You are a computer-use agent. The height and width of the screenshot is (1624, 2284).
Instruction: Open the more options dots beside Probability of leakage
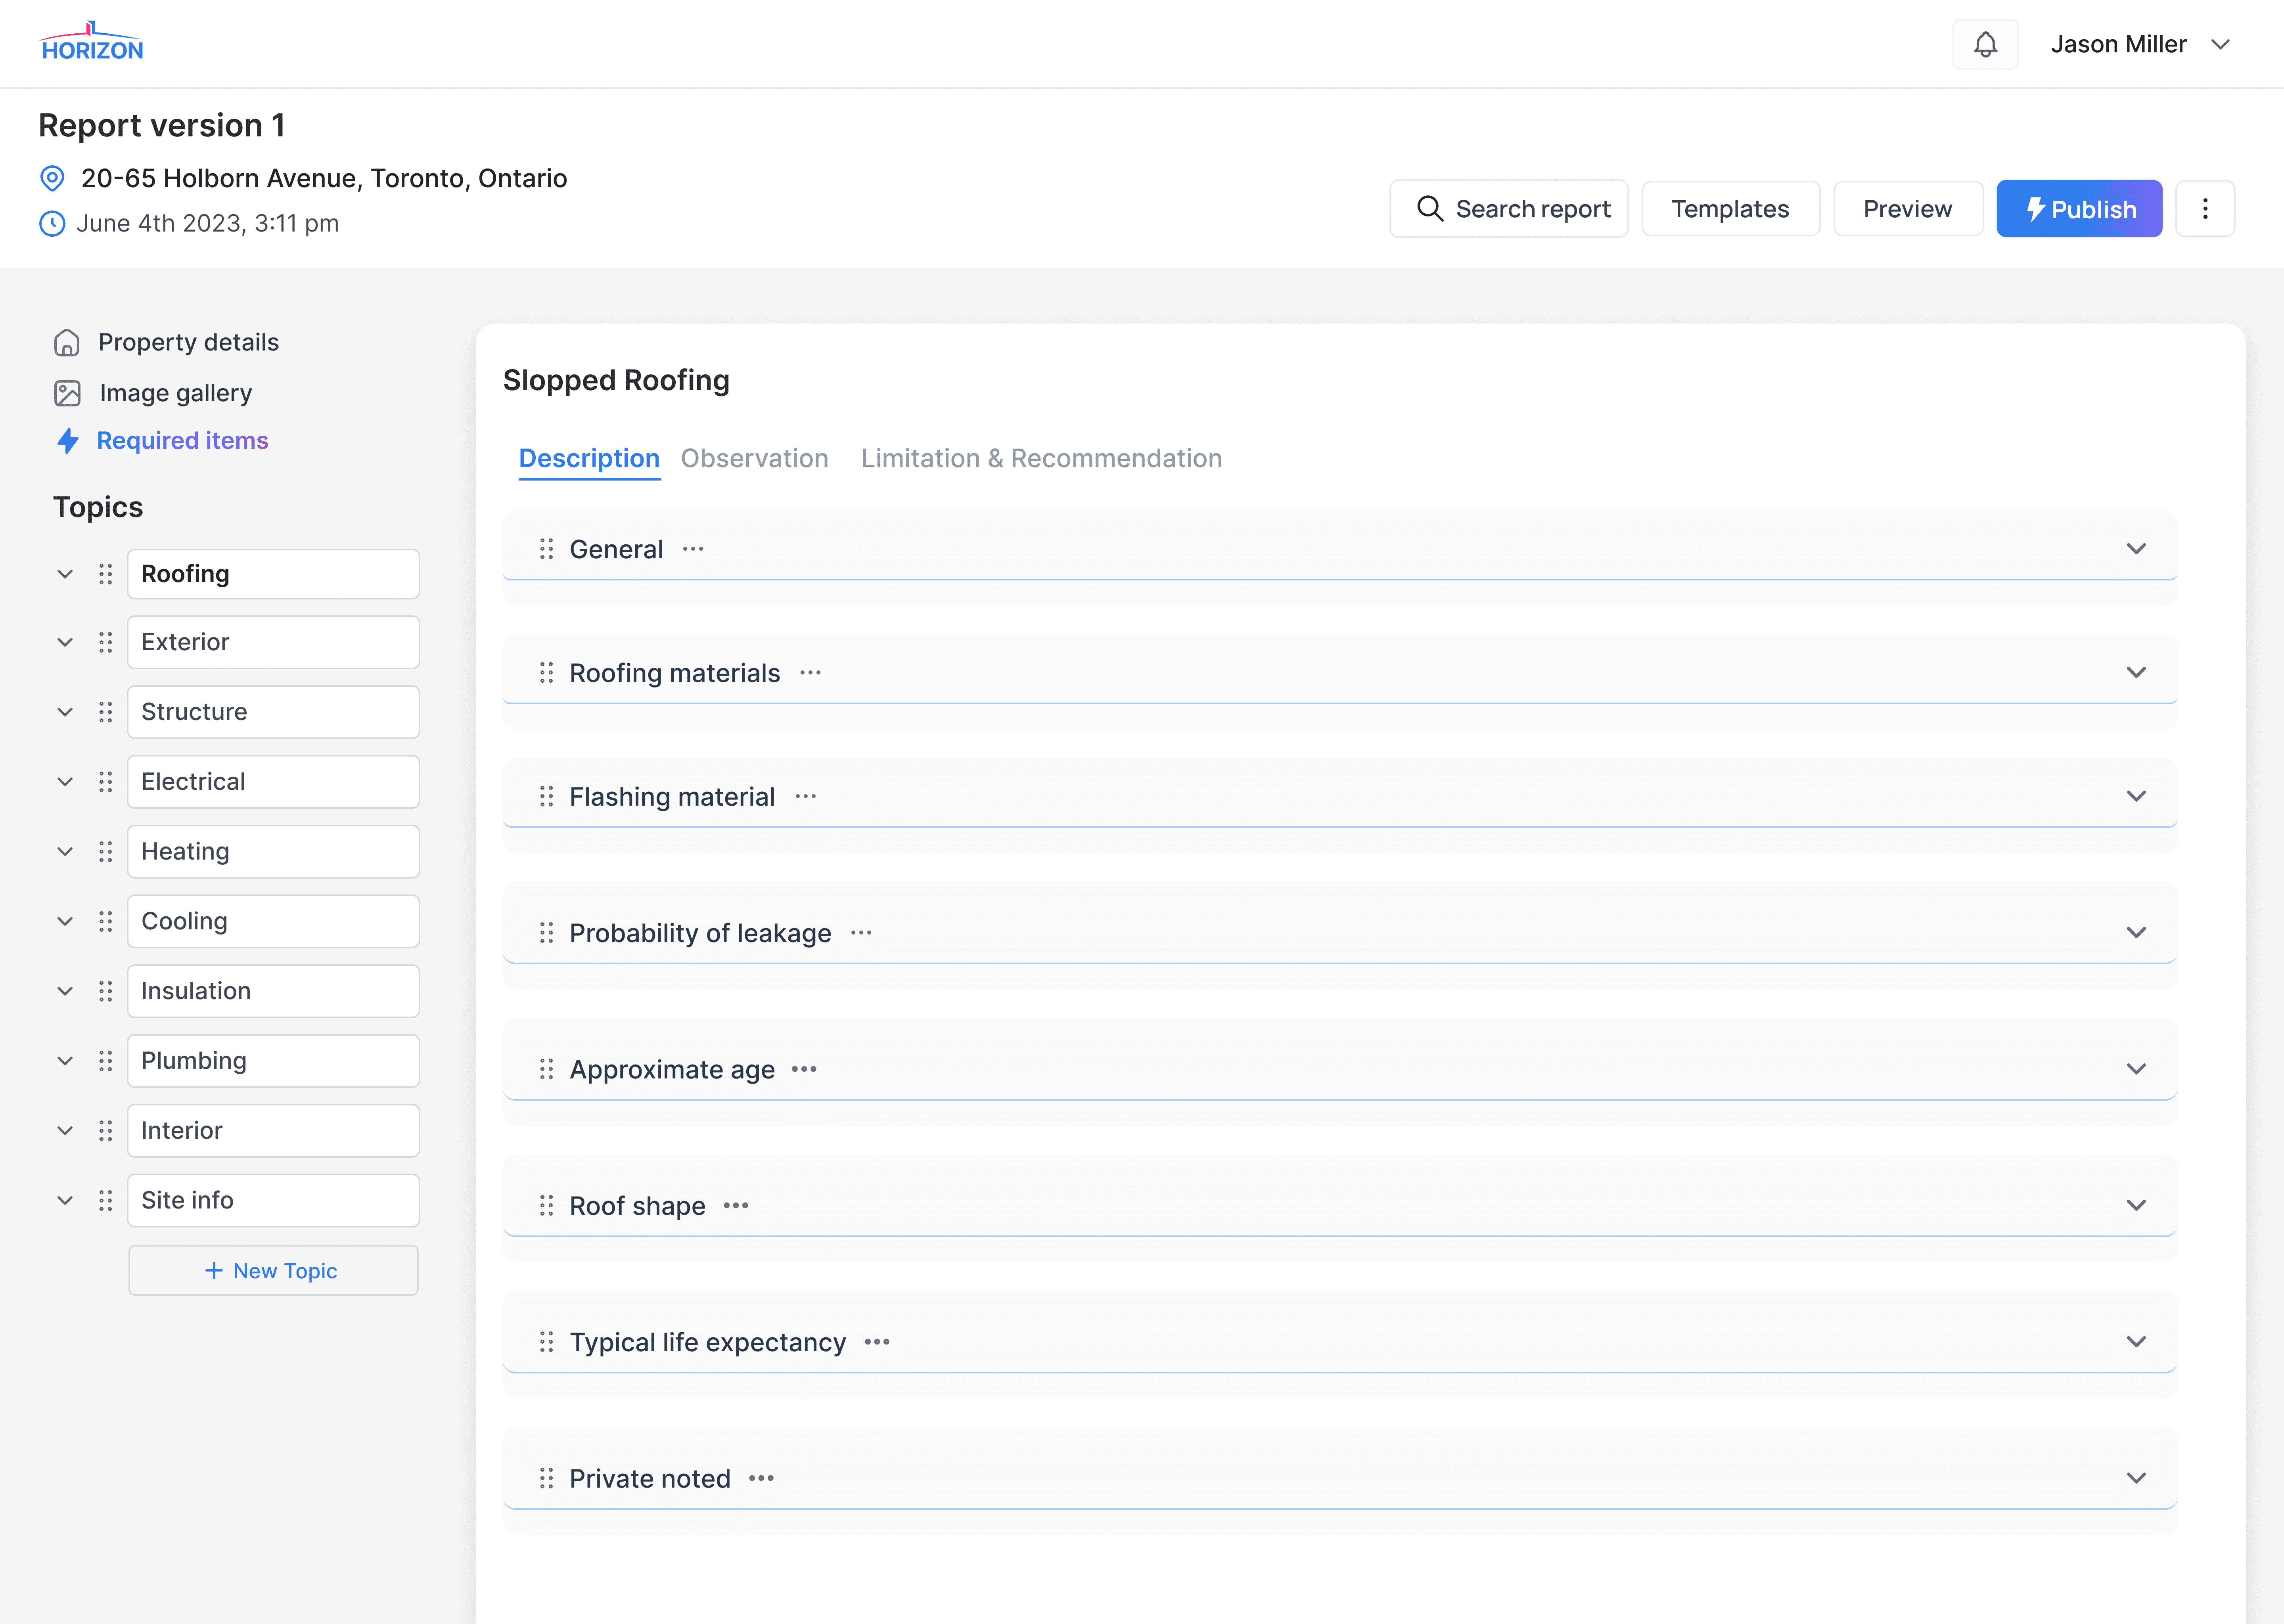coord(861,933)
